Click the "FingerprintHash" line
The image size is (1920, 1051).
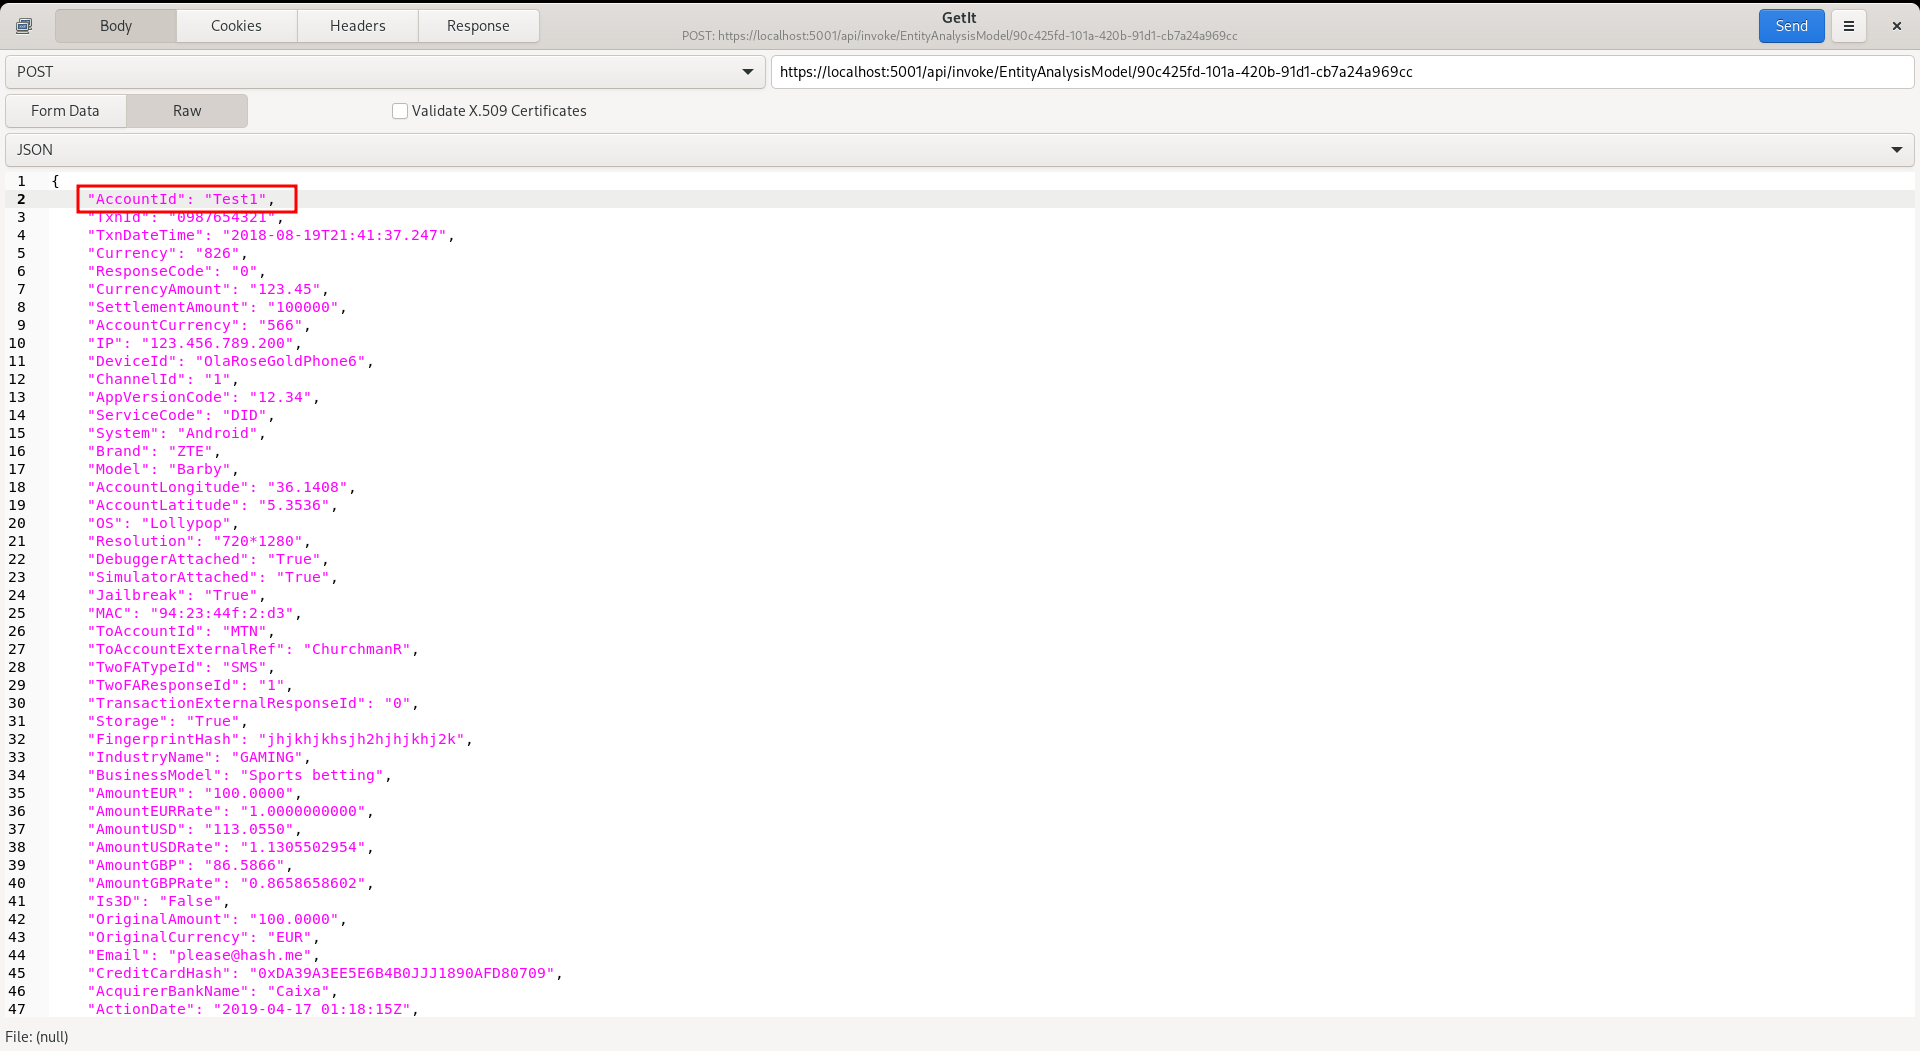point(280,739)
